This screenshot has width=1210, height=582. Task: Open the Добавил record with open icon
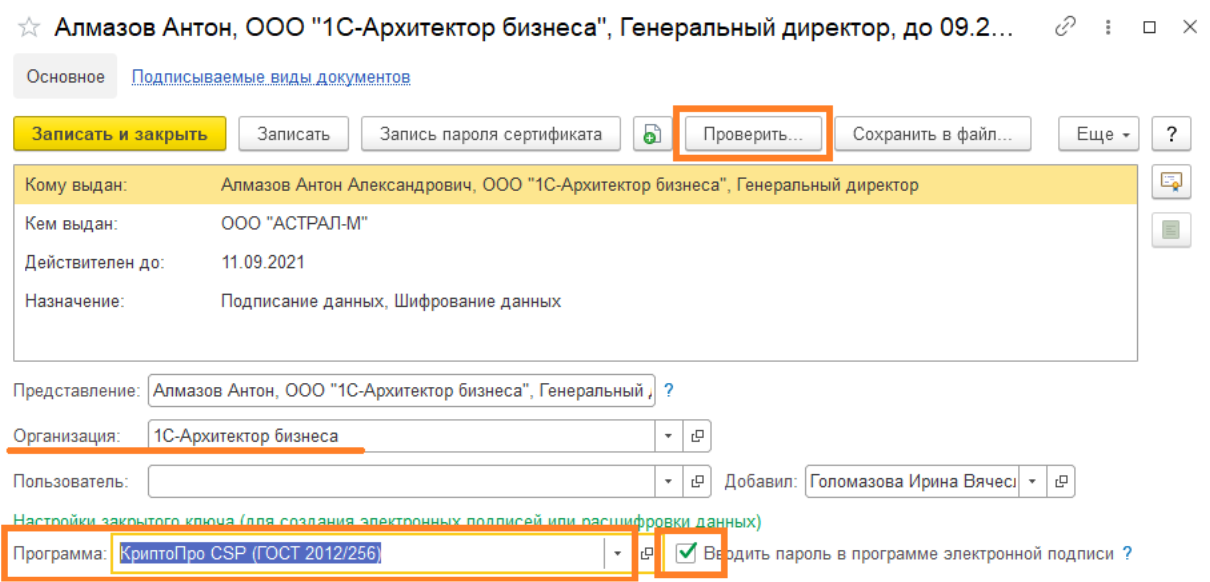pos(1060,481)
